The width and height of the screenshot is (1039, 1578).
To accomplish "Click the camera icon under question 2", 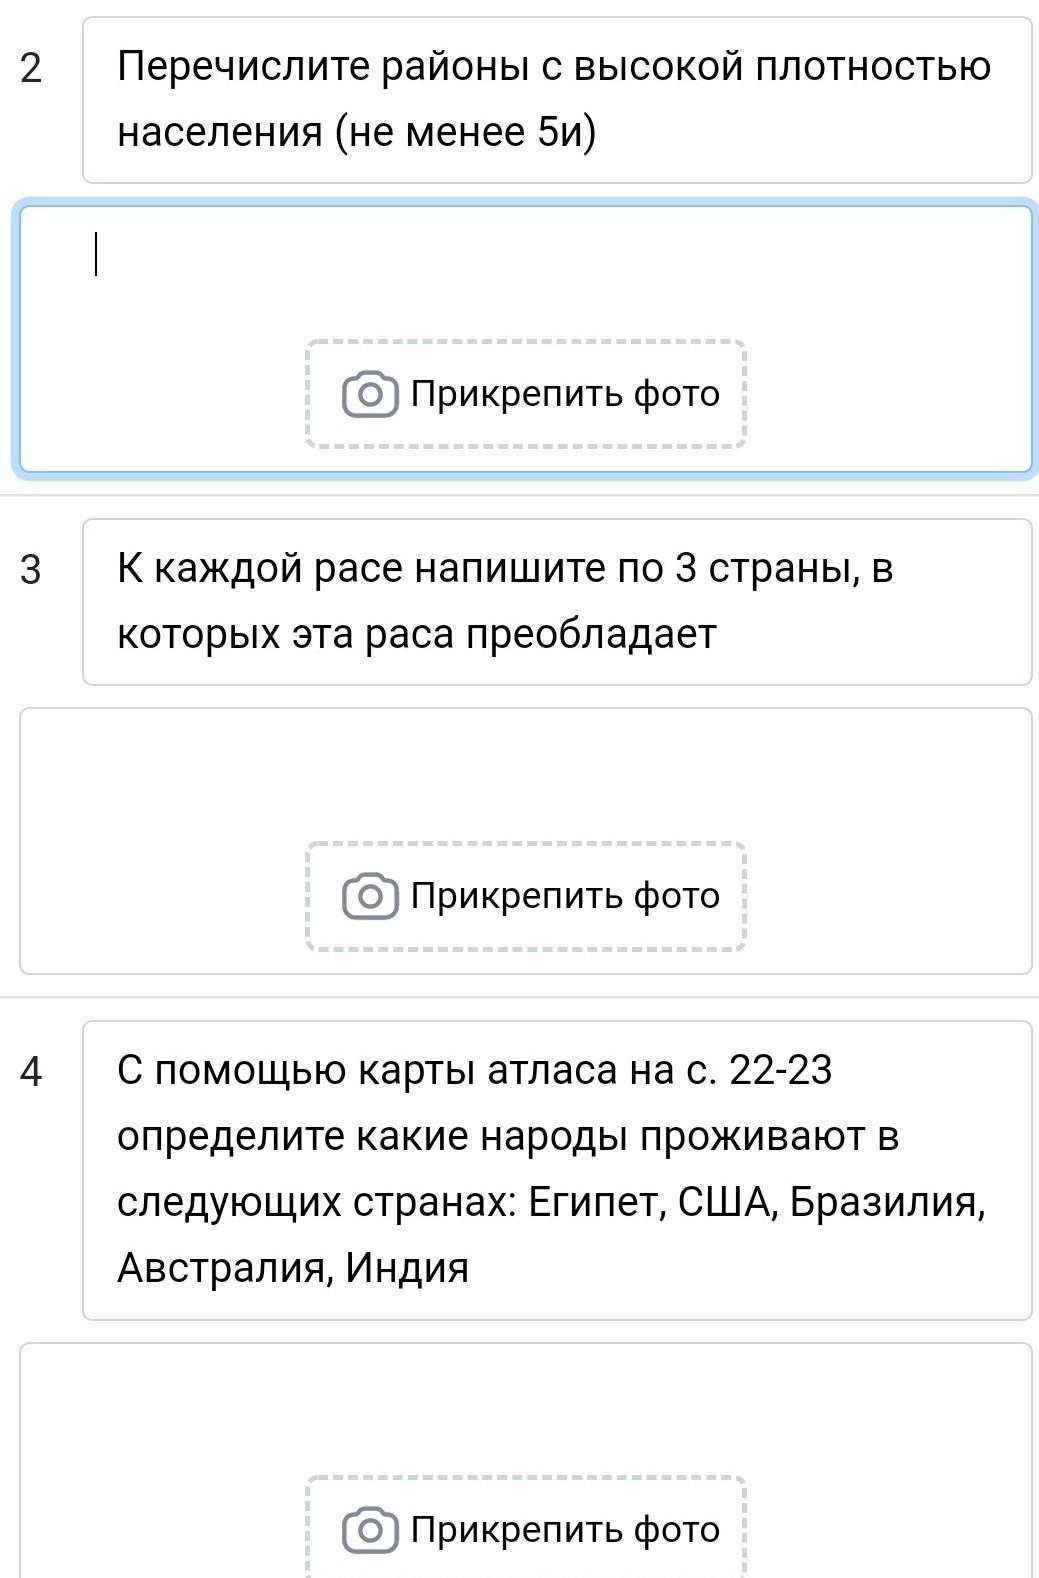I will point(370,394).
